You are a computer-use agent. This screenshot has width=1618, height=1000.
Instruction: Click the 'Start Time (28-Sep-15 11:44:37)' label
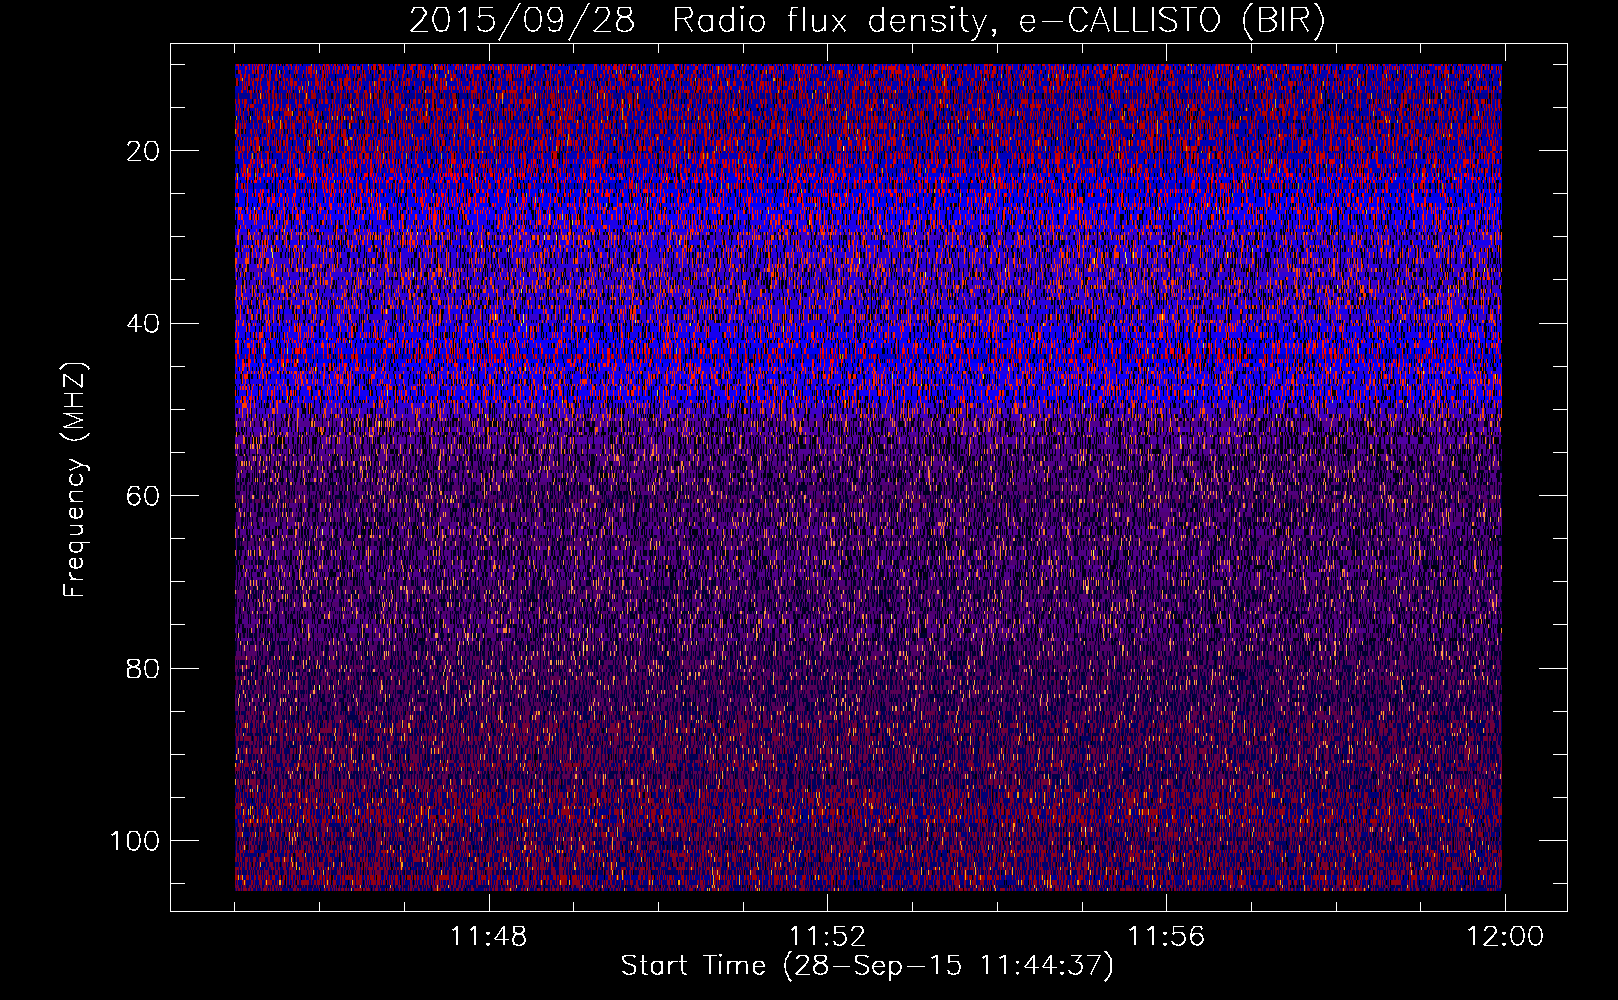click(x=867, y=966)
